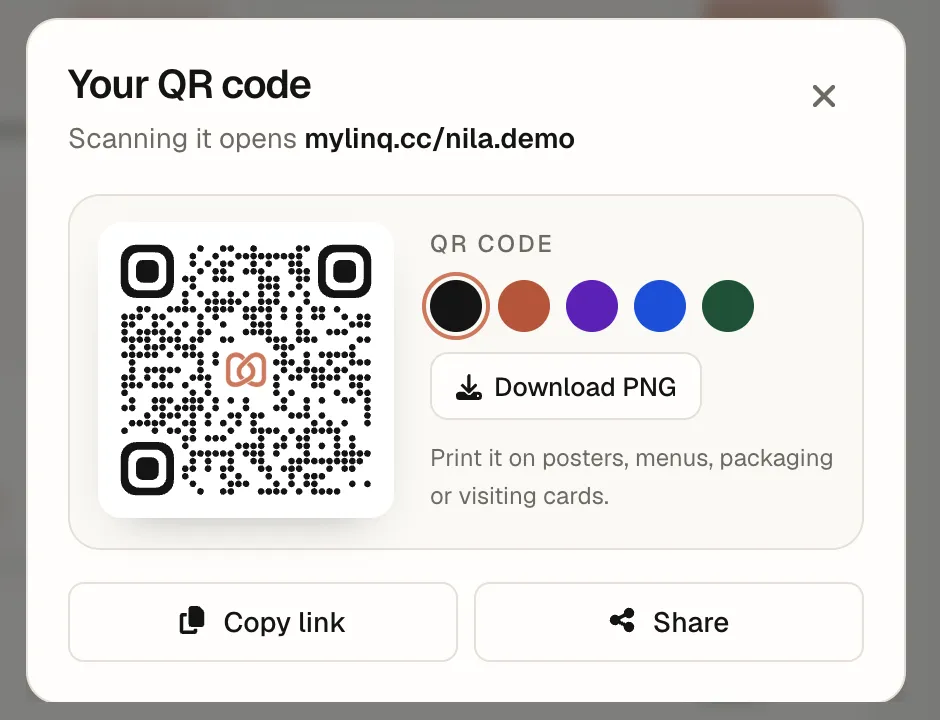This screenshot has height=720, width=940.
Task: Click the Copy link button
Action: coord(263,622)
